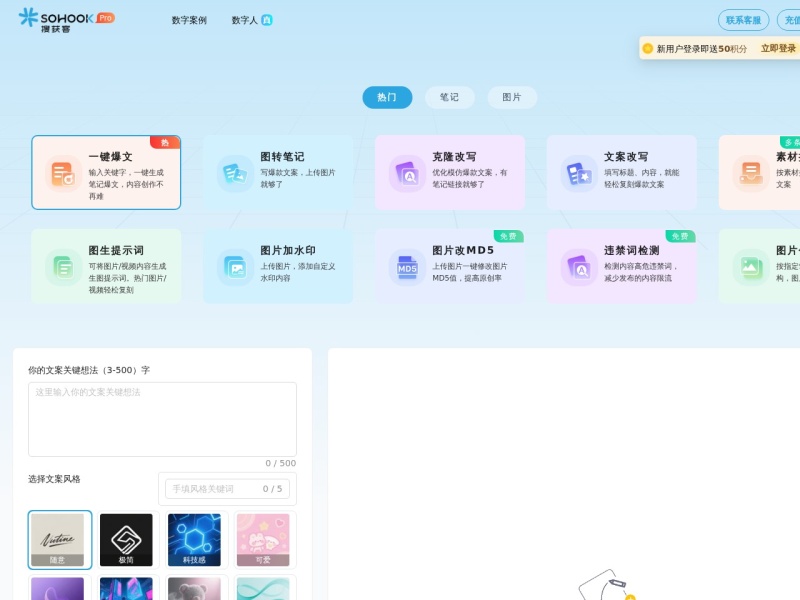Open the 图片加水印 watermark tool icon
This screenshot has width=800, height=600.
[235, 267]
